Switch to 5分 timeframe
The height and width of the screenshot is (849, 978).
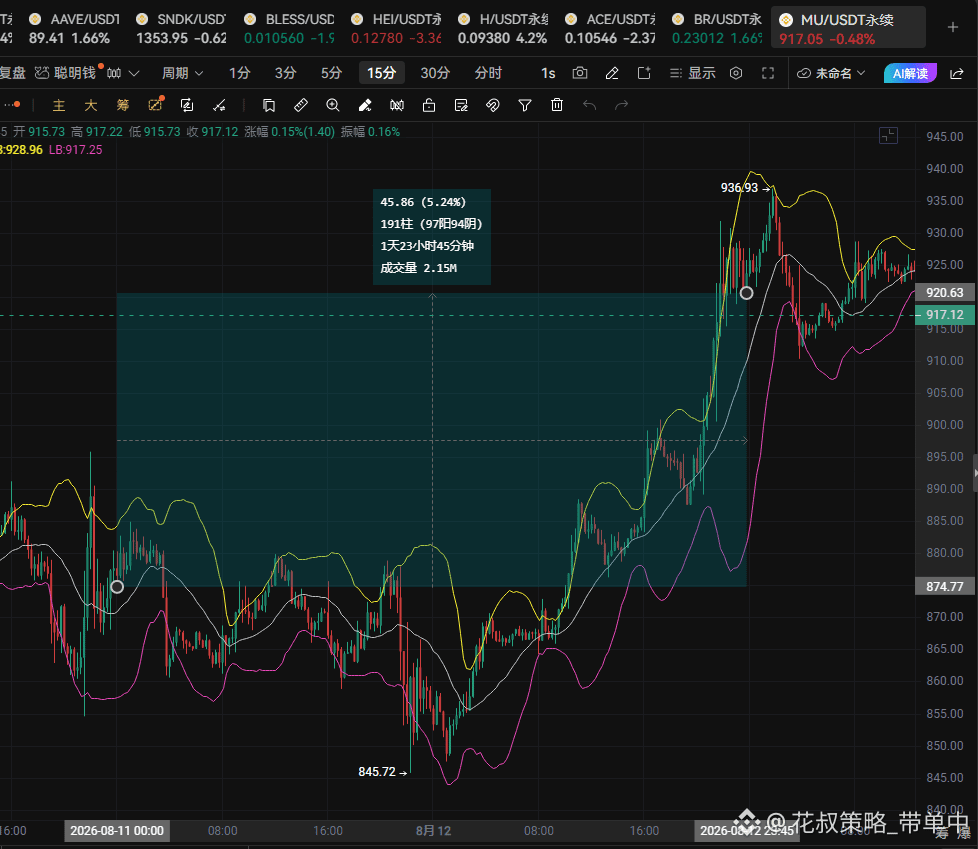click(x=331, y=74)
